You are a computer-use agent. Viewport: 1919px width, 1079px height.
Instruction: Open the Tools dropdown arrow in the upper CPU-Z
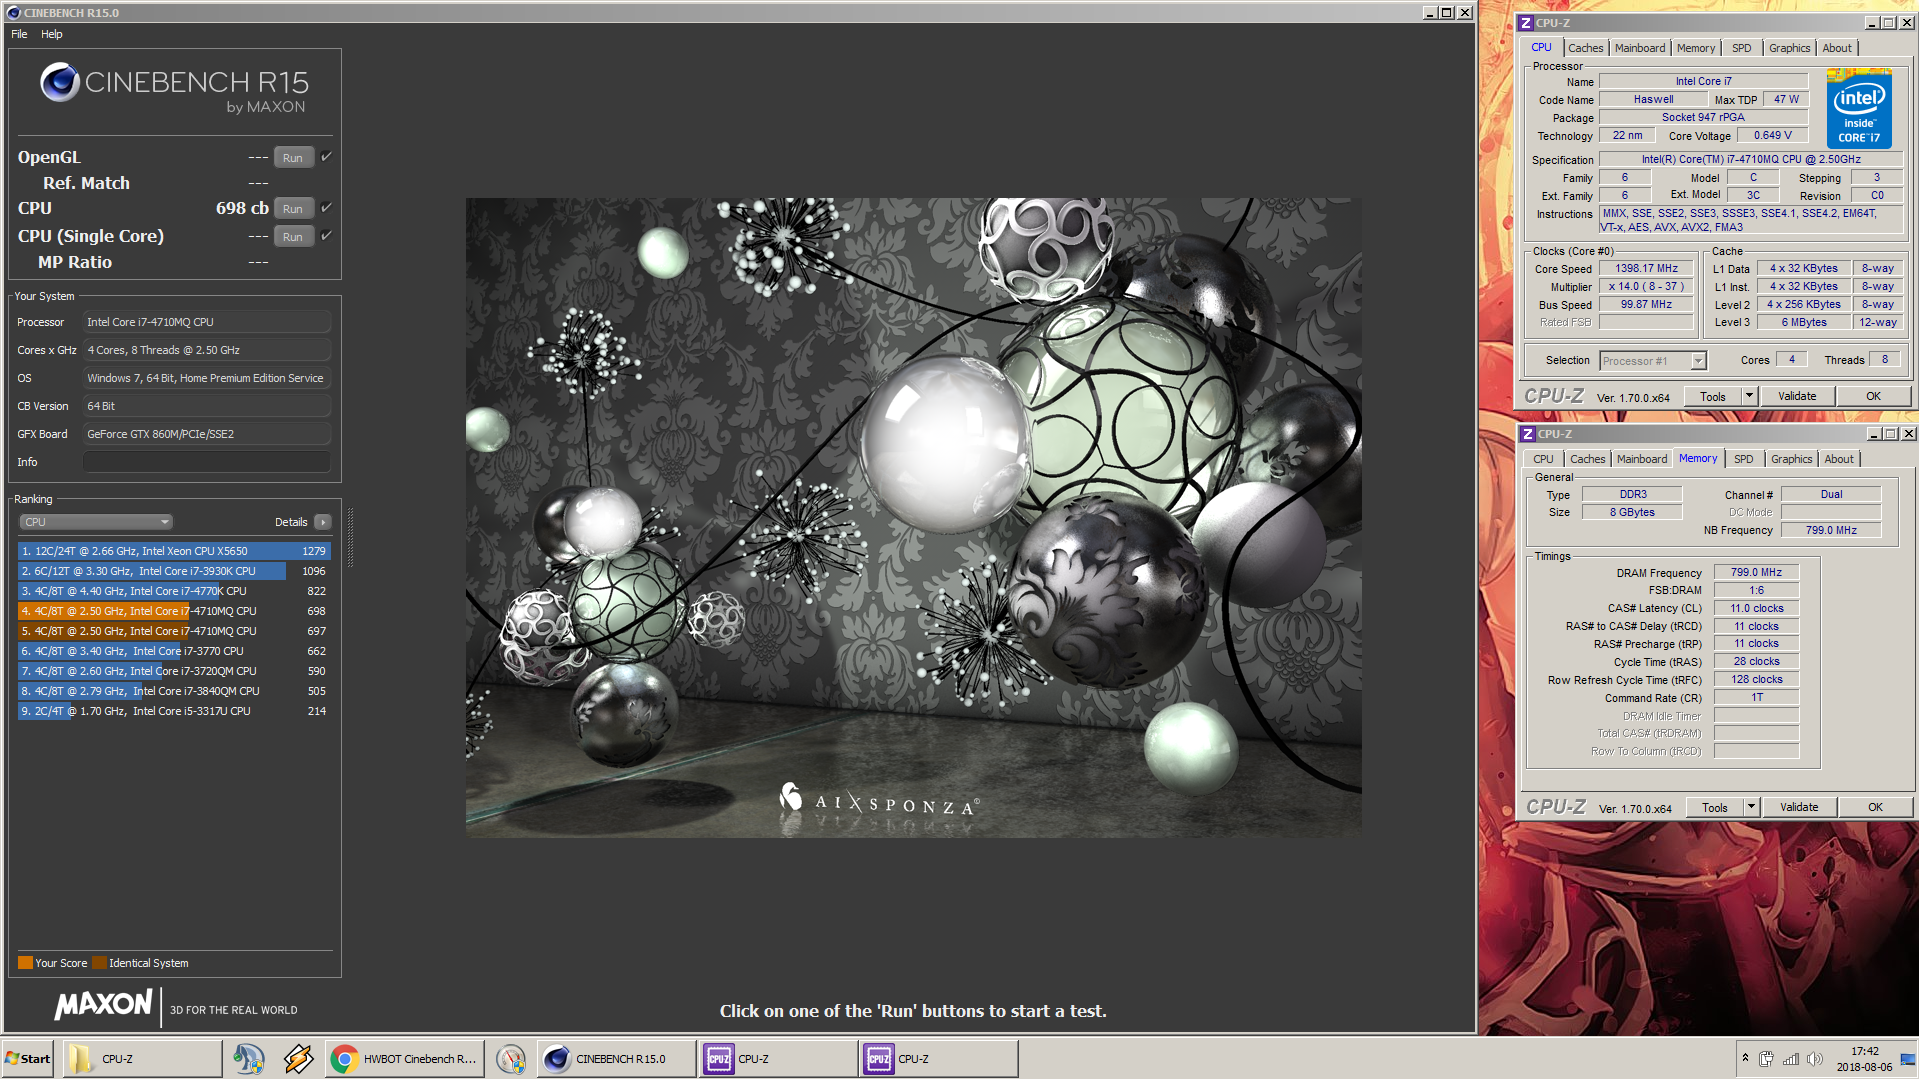point(1749,396)
